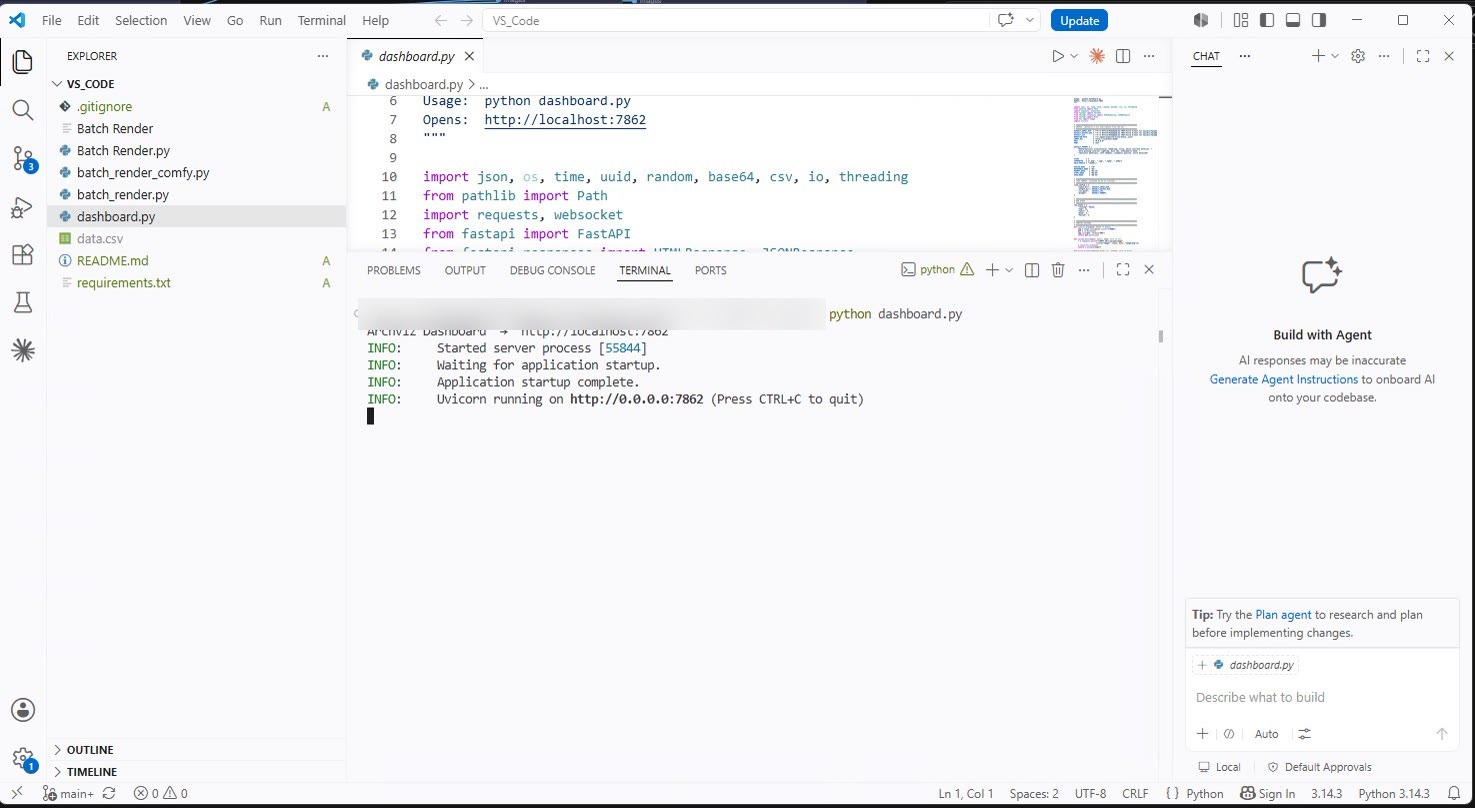Open the Plan agent link

(x=1283, y=615)
